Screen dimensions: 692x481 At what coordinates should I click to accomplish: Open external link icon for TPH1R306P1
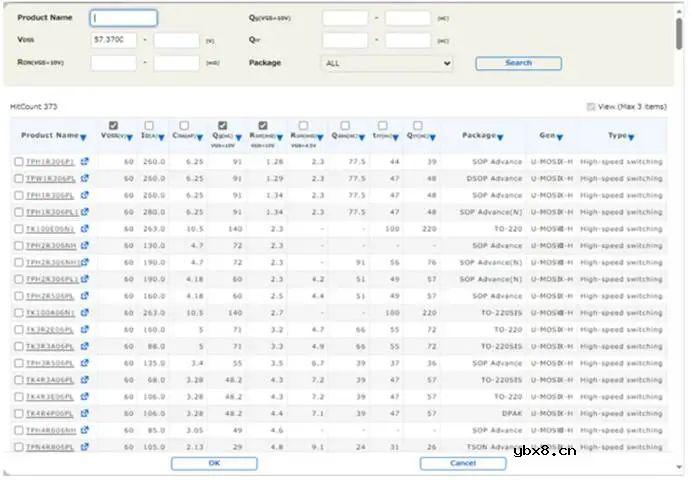coord(85,161)
